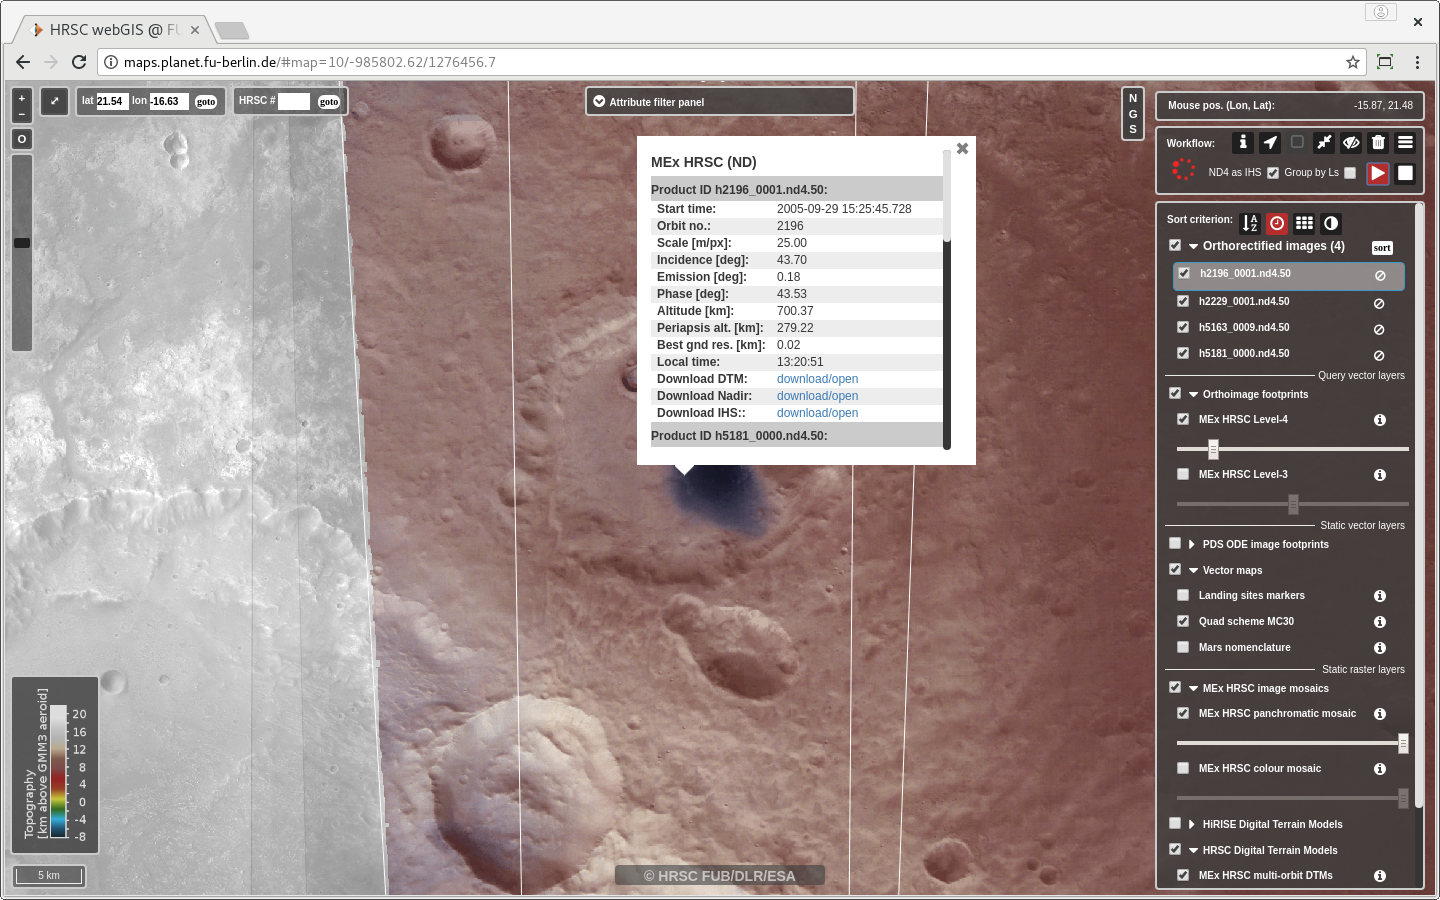Image resolution: width=1440 pixels, height=900 pixels.
Task: Open the Download DTM link
Action: 817,379
